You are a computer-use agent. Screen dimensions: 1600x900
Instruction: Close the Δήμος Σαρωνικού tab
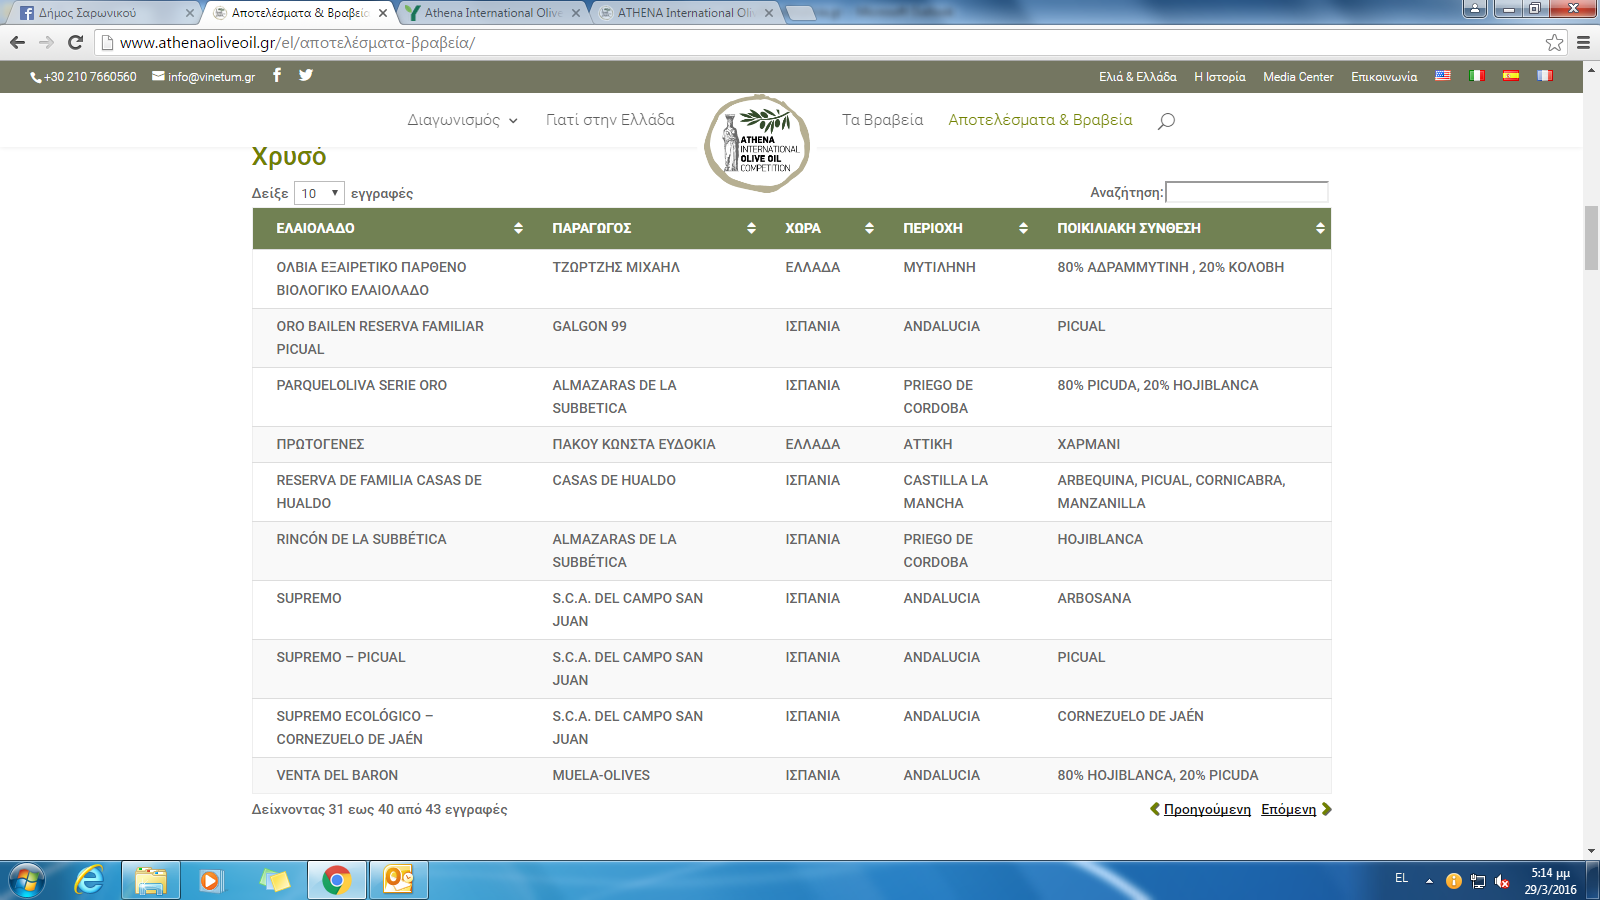point(189,13)
